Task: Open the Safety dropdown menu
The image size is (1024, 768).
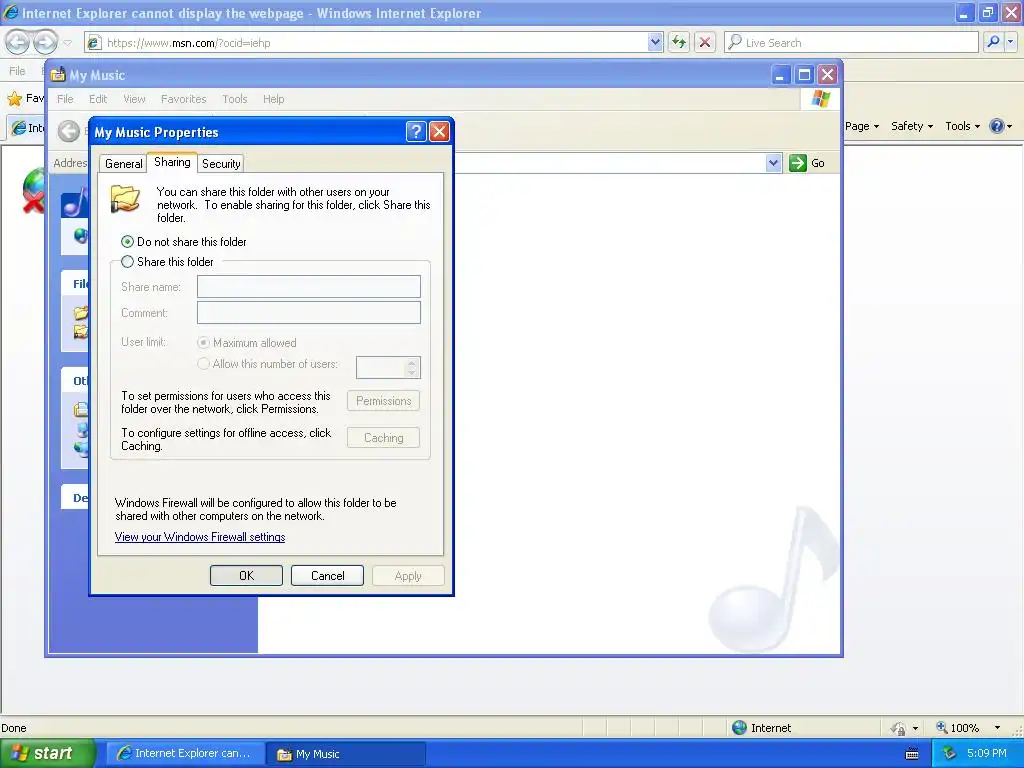Action: [x=912, y=126]
